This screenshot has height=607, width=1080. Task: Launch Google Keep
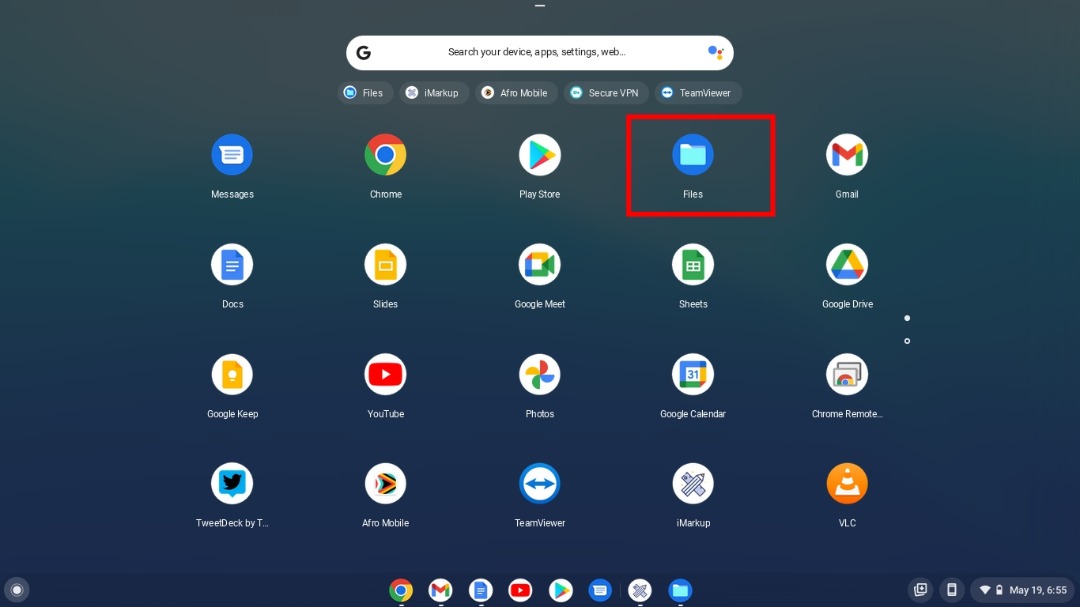(232, 374)
